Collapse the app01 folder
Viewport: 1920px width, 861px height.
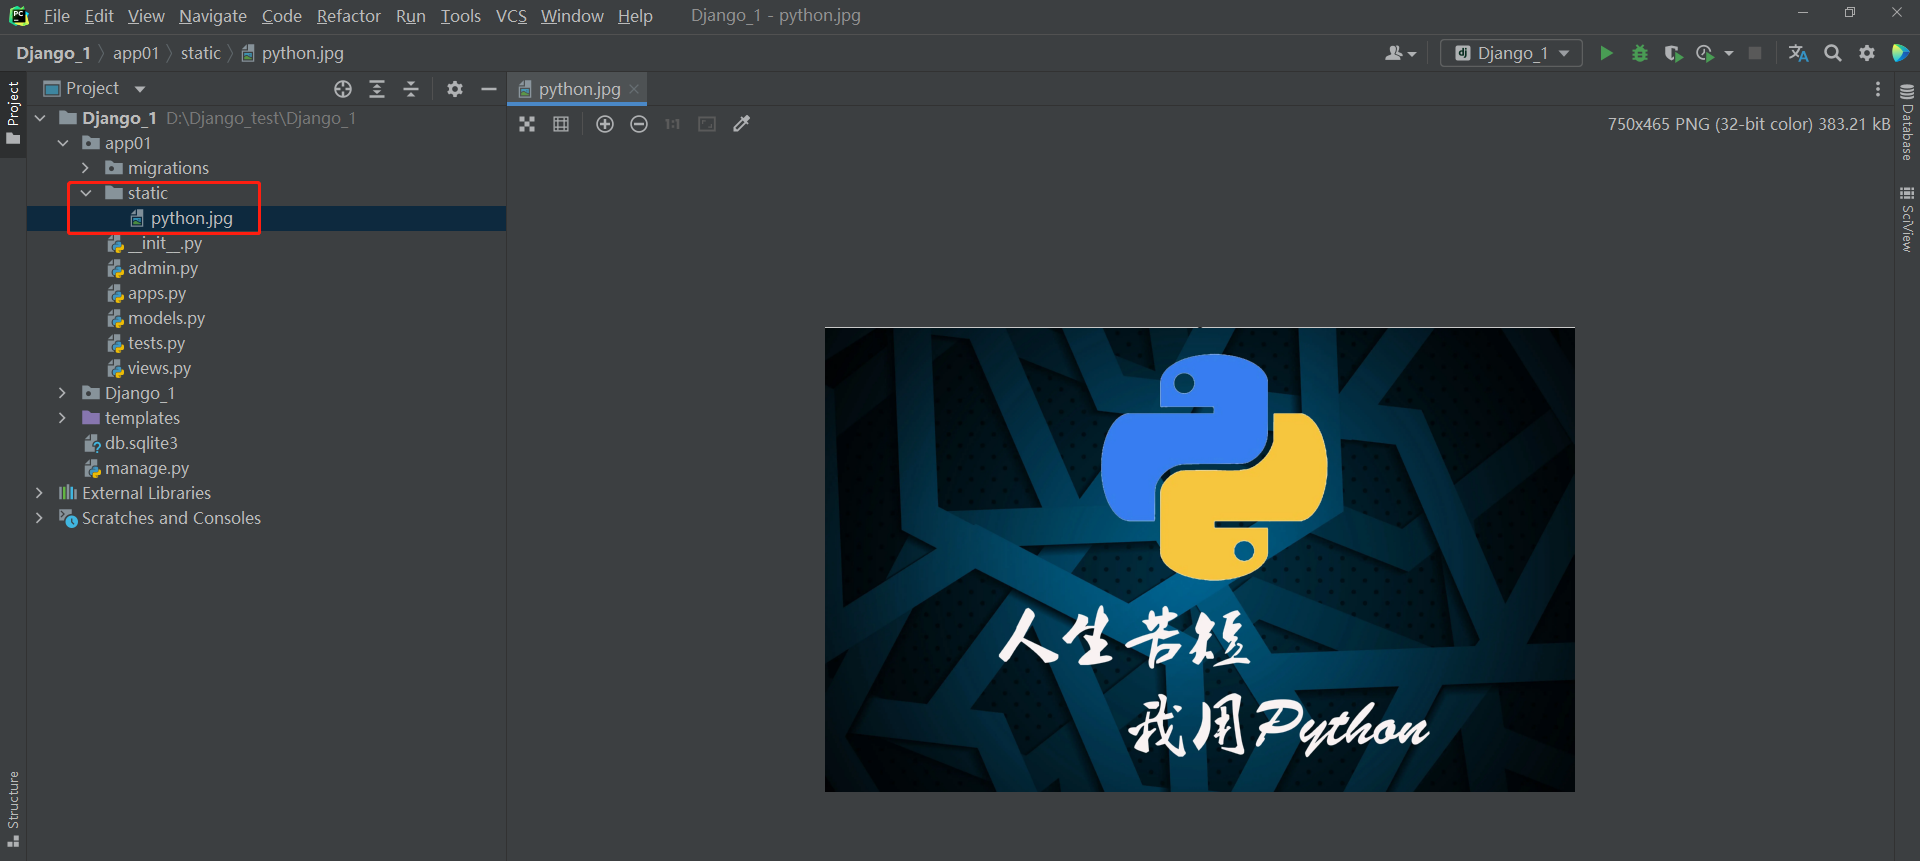(63, 143)
